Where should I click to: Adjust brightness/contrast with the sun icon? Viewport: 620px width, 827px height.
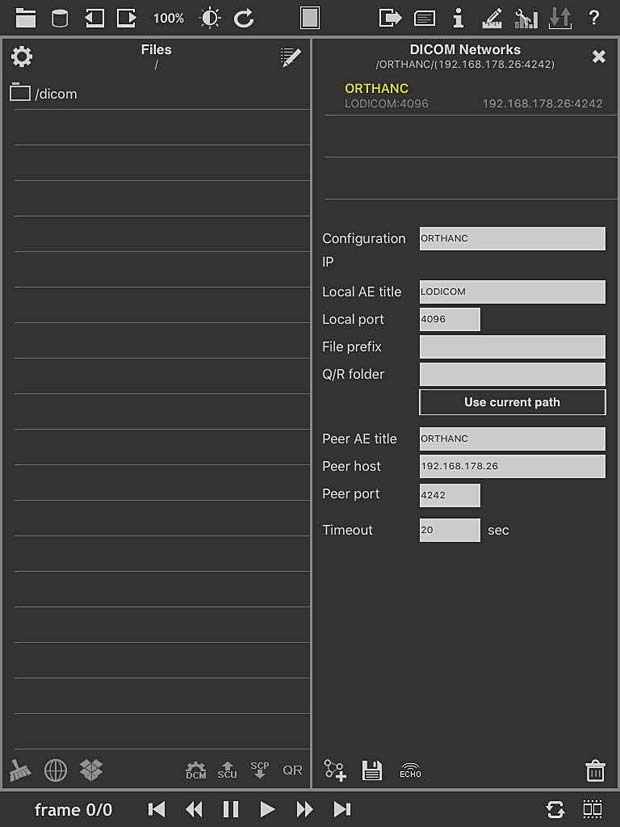[x=210, y=18]
